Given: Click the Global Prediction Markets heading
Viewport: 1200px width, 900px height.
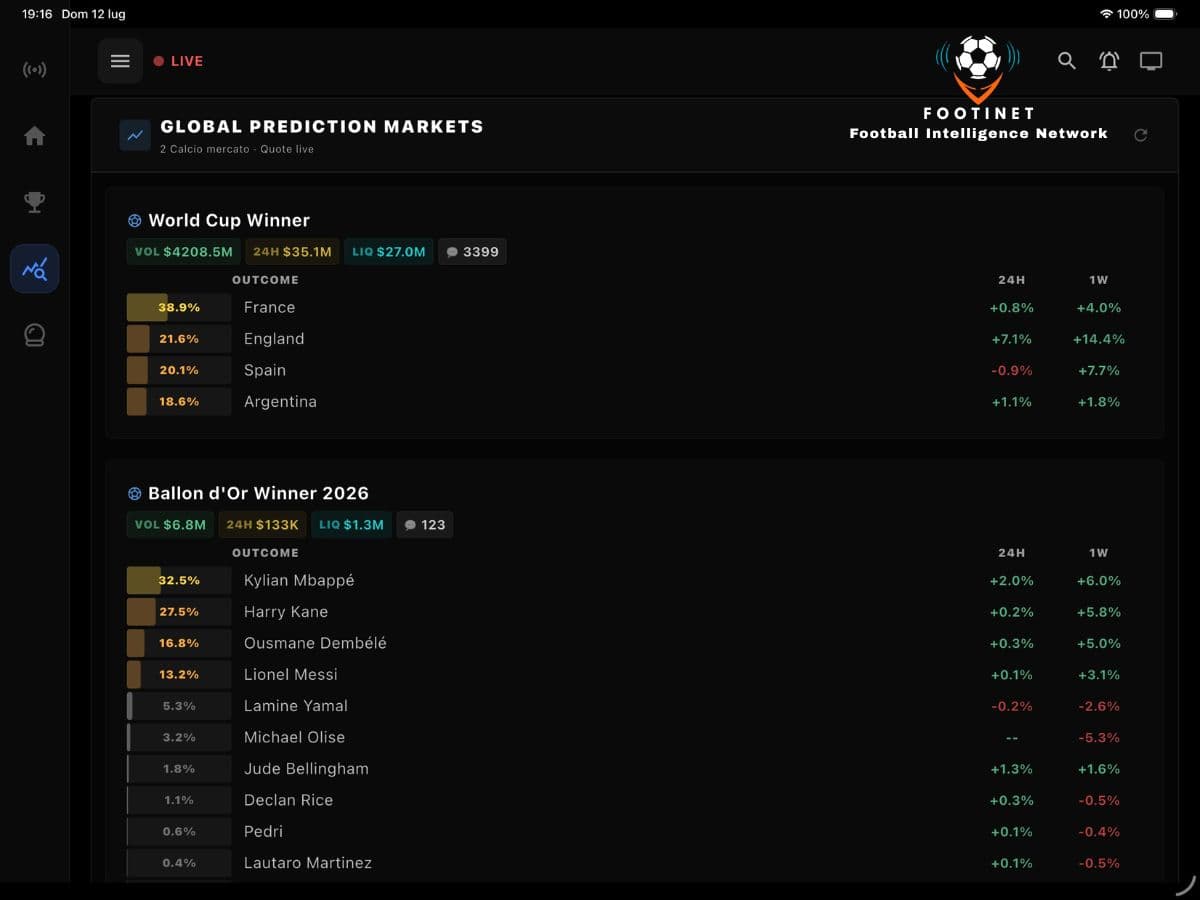Looking at the screenshot, I should point(322,127).
